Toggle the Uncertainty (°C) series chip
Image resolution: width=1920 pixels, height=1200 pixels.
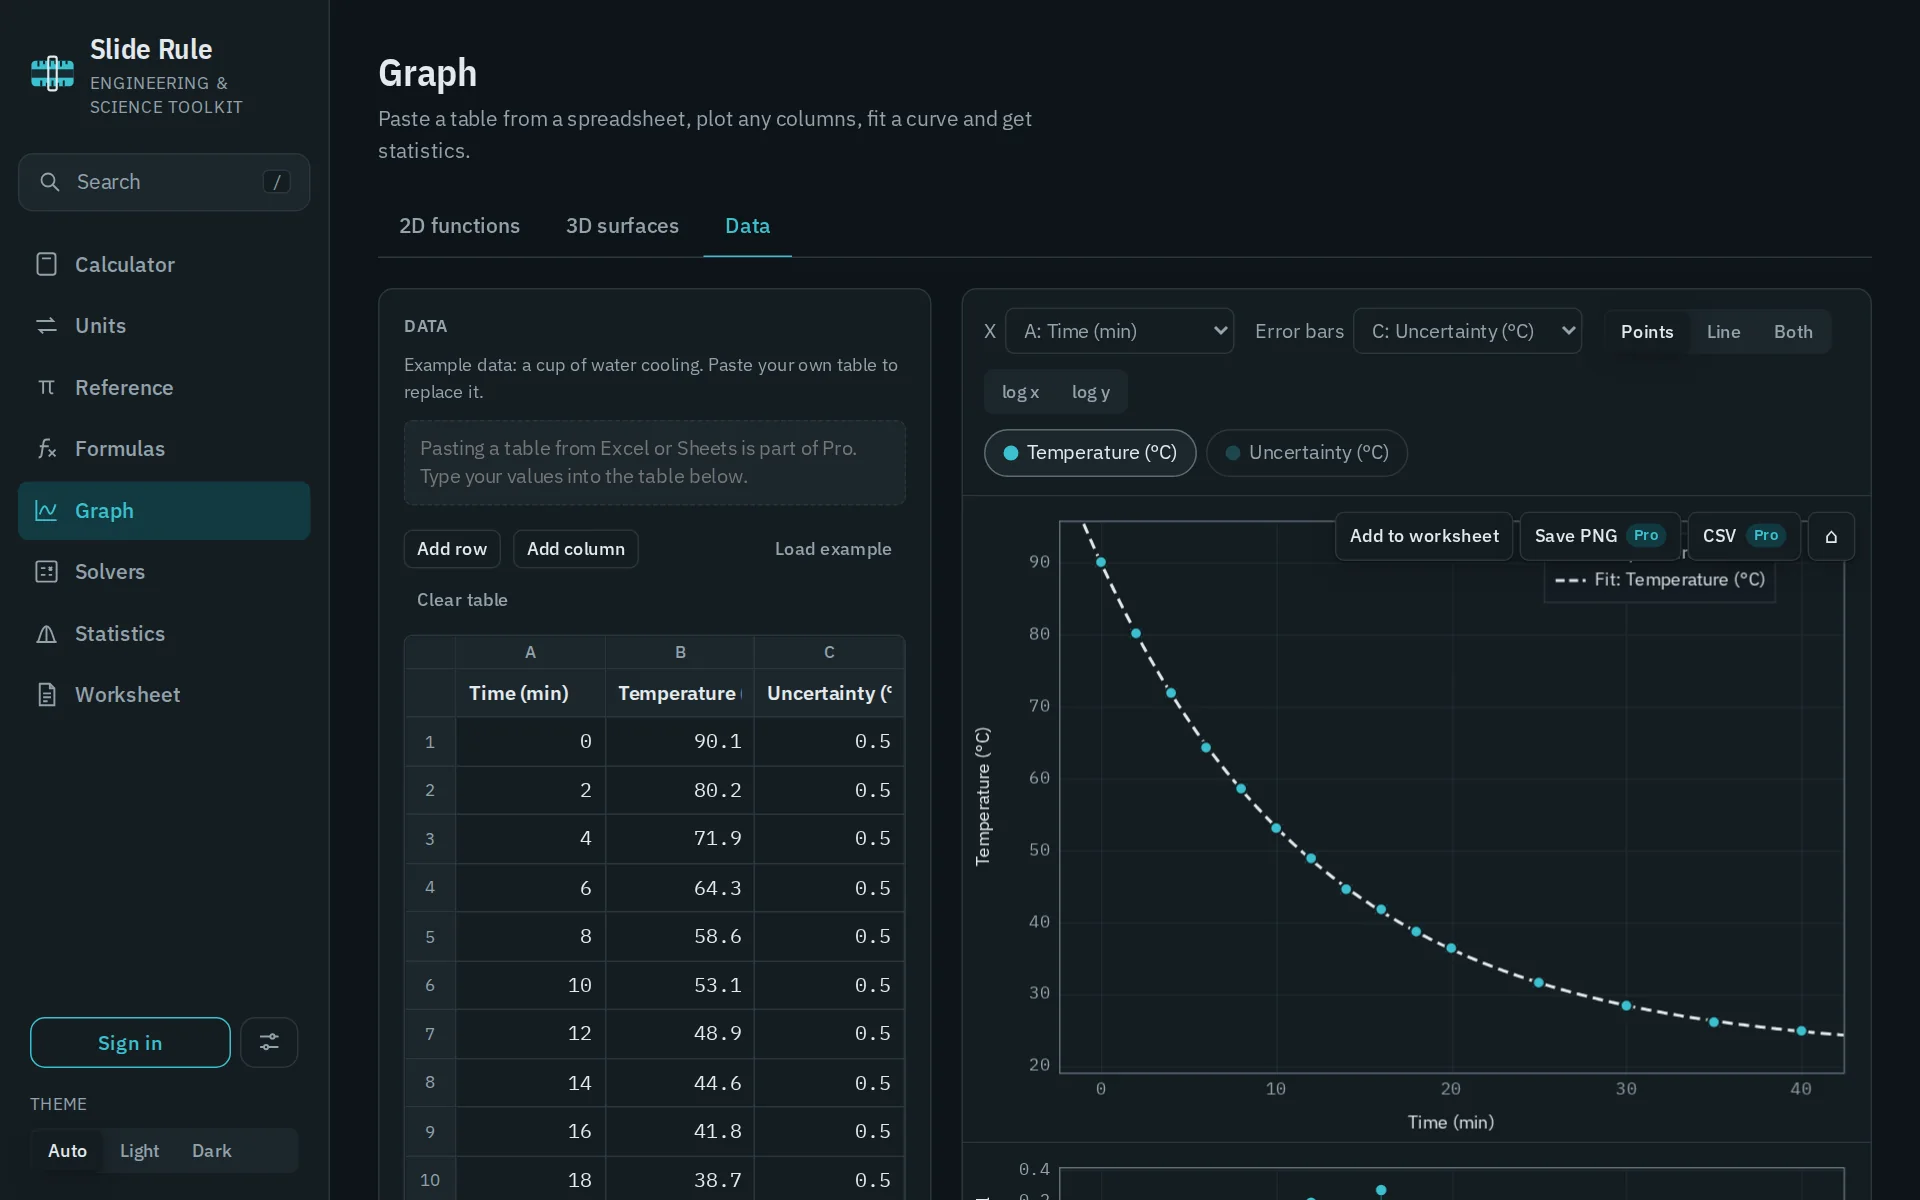click(x=1306, y=453)
